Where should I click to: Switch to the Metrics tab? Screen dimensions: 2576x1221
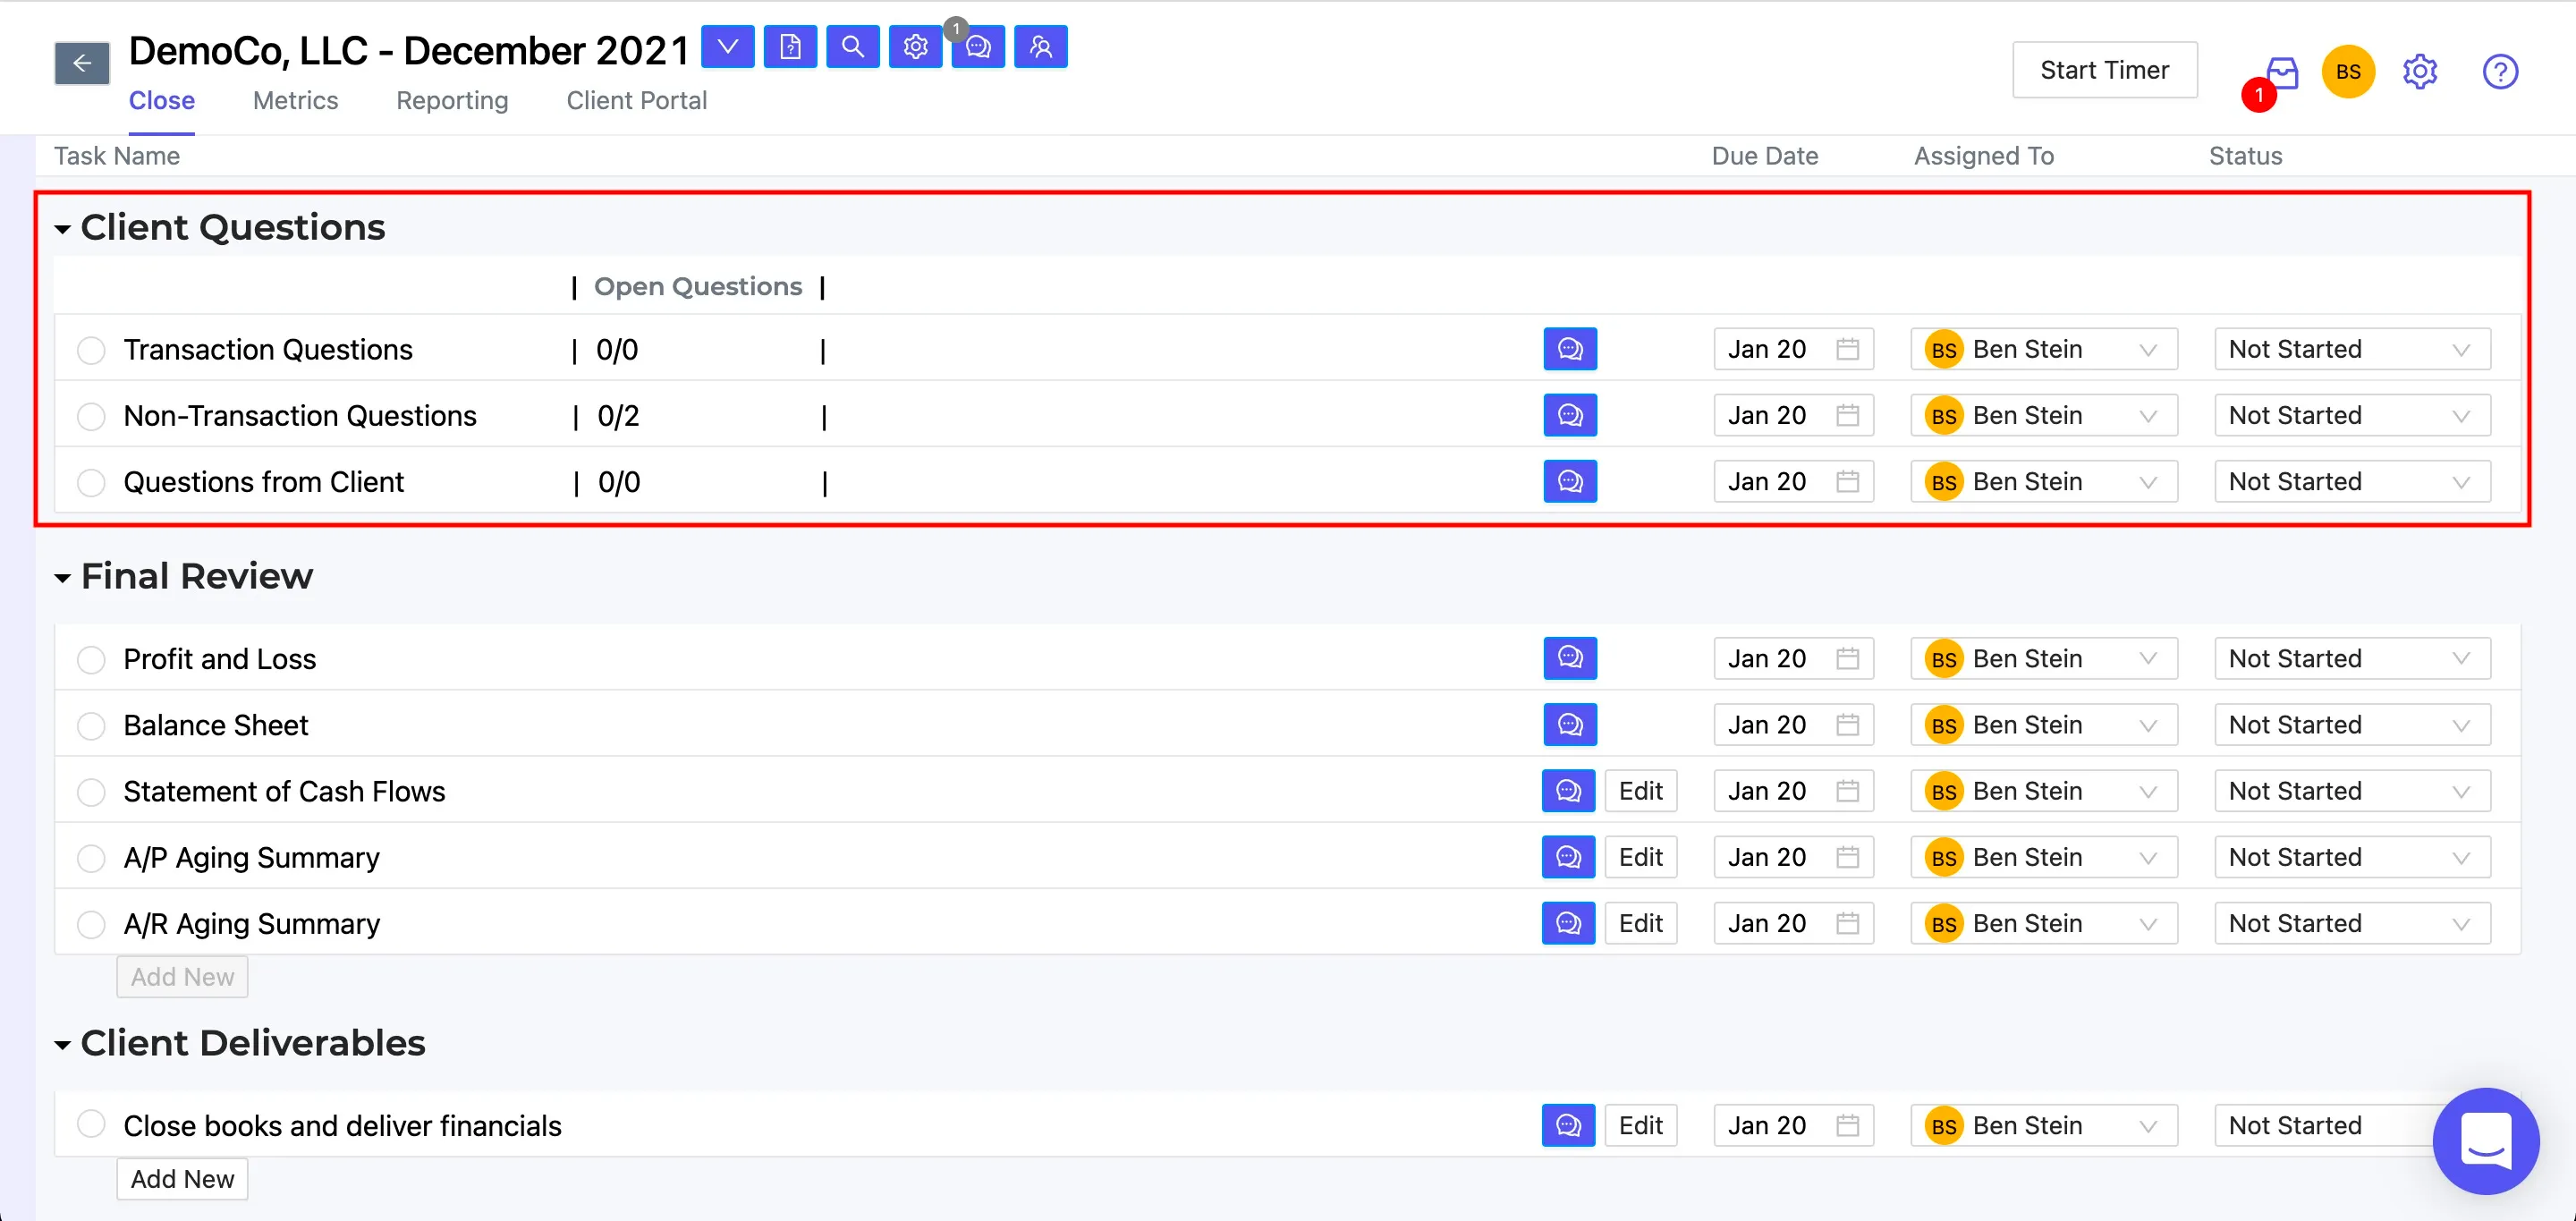tap(295, 100)
